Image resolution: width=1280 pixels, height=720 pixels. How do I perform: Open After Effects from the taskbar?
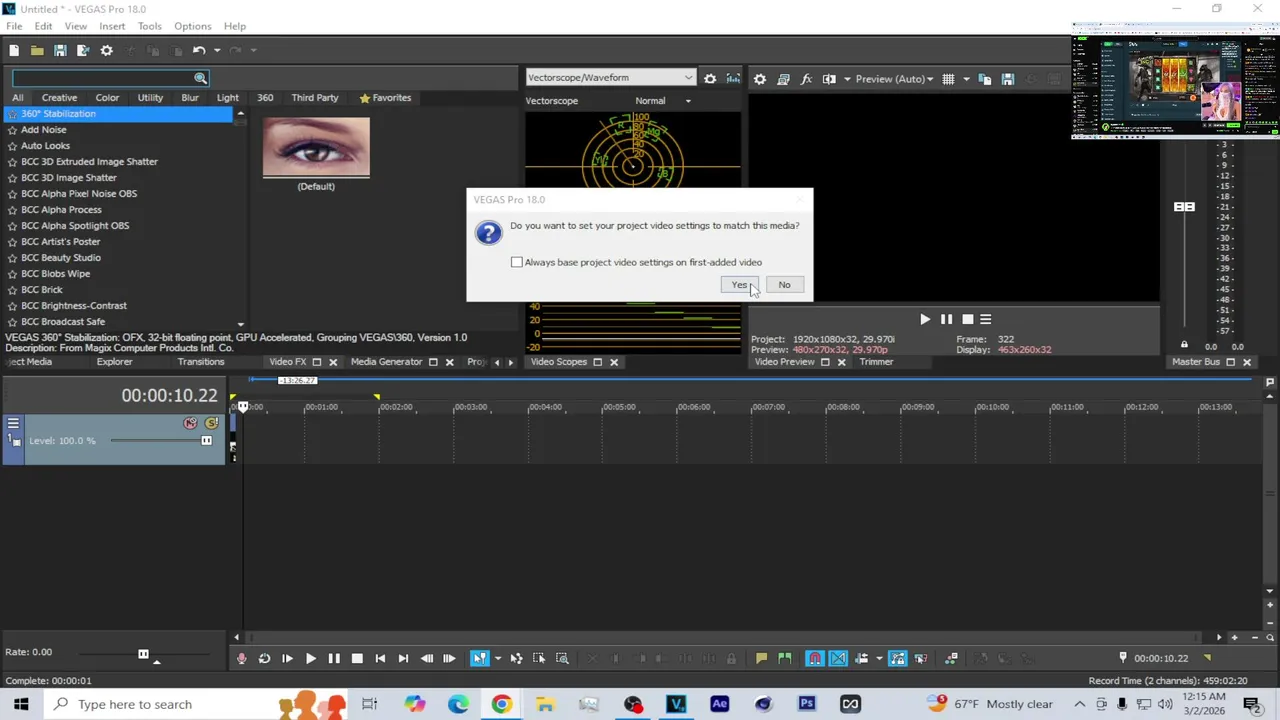tap(720, 704)
